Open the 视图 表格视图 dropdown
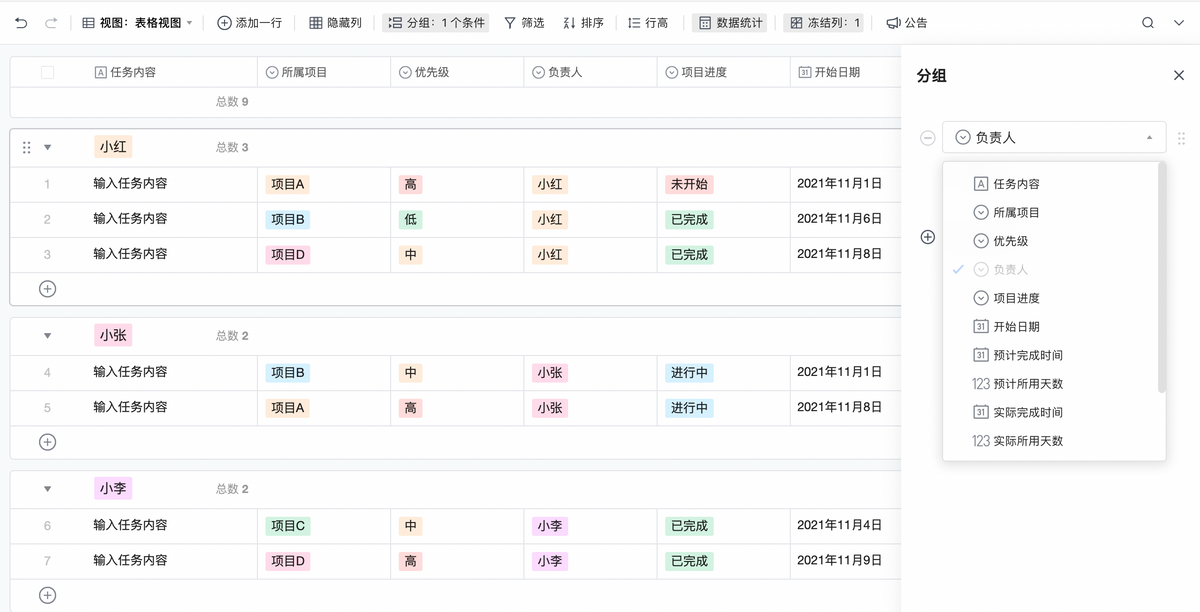This screenshot has width=1200, height=612. [137, 22]
